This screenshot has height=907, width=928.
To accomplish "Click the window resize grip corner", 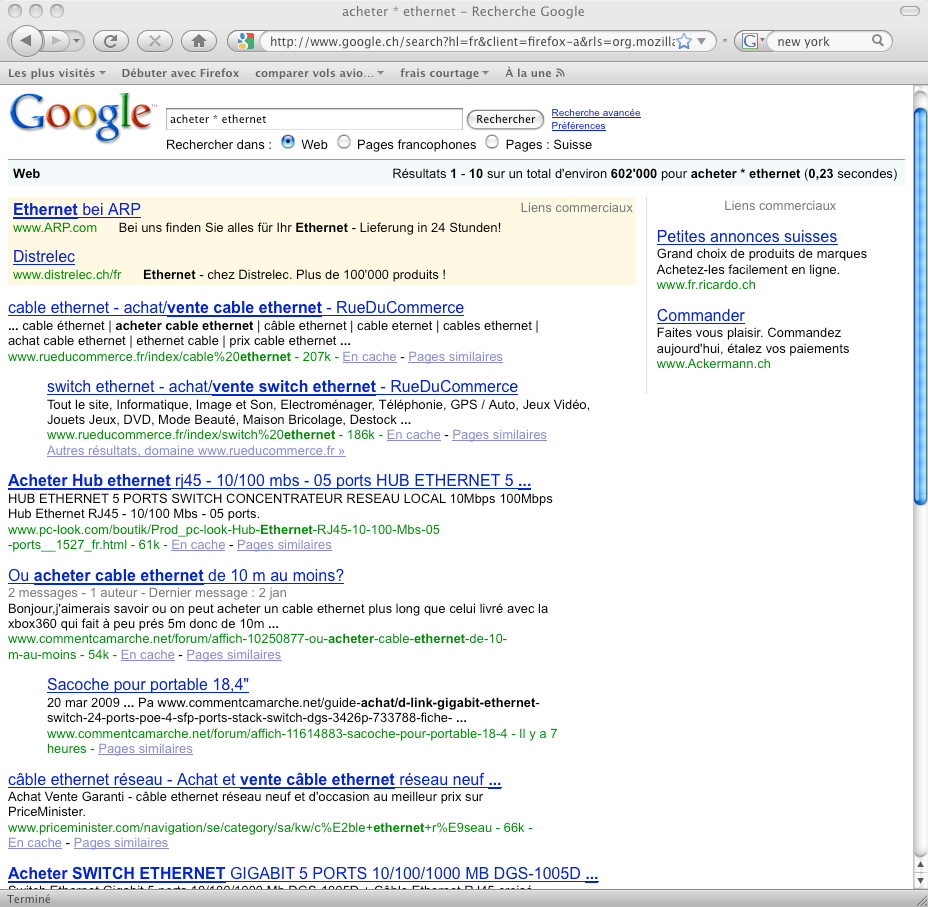I will (921, 899).
